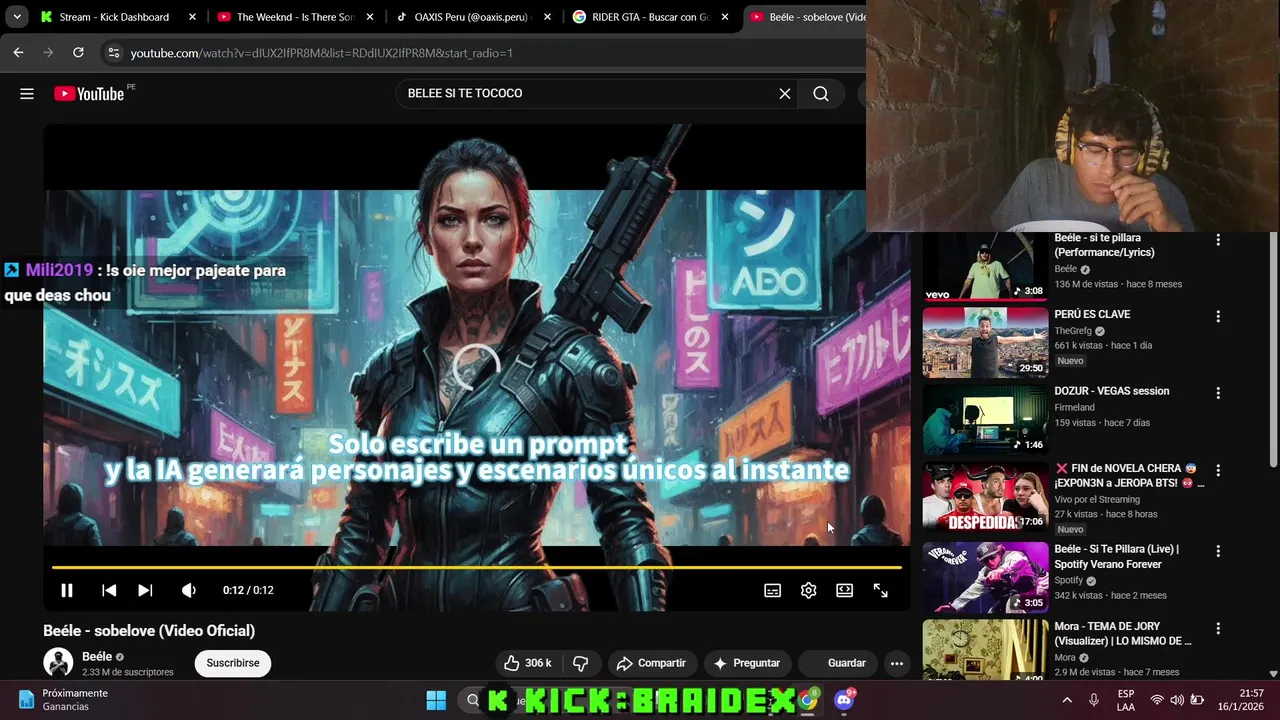Close The Weeknd tab
This screenshot has height=720, width=1280.
click(370, 17)
